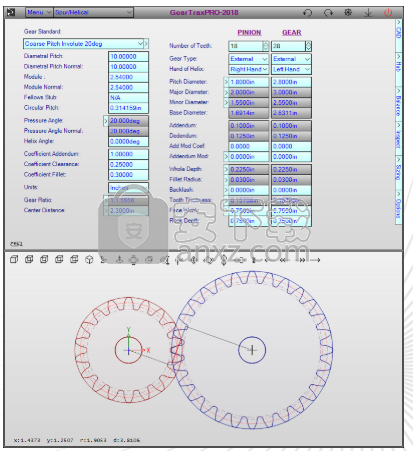Click pinion Add Mod Coef field
Screen dimensions: 413x451
pos(249,146)
